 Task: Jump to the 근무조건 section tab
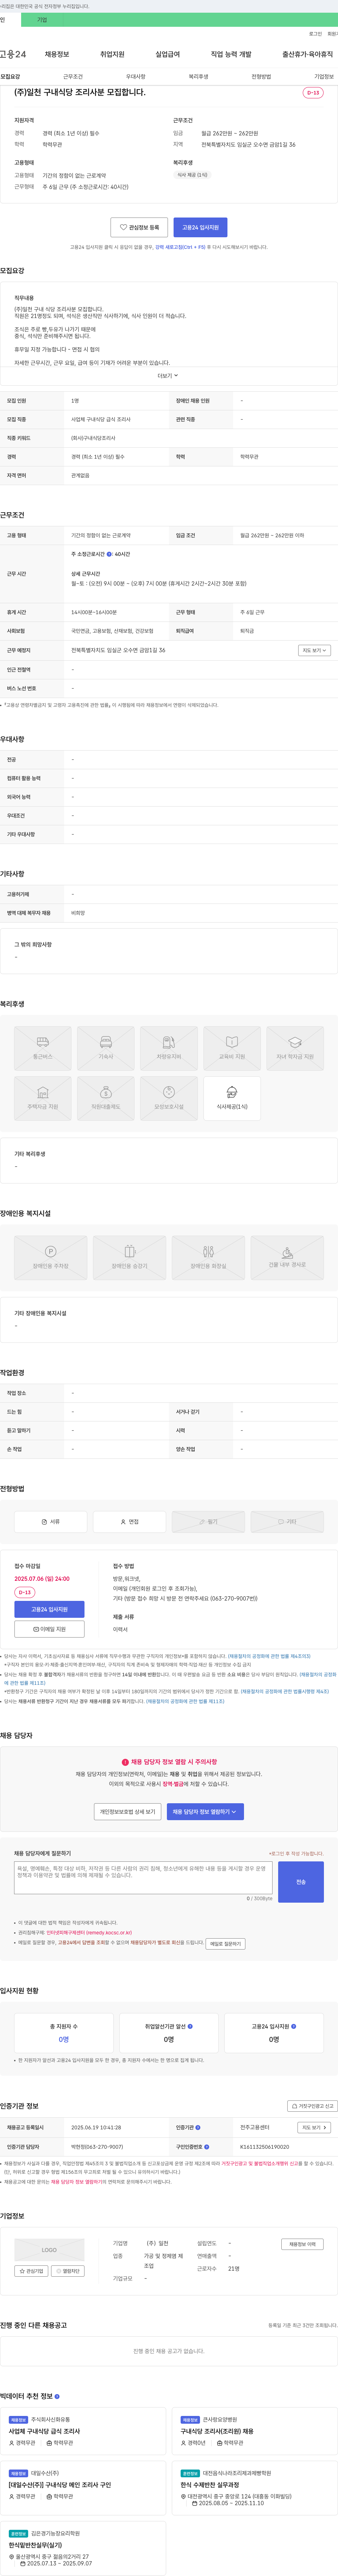tap(73, 77)
